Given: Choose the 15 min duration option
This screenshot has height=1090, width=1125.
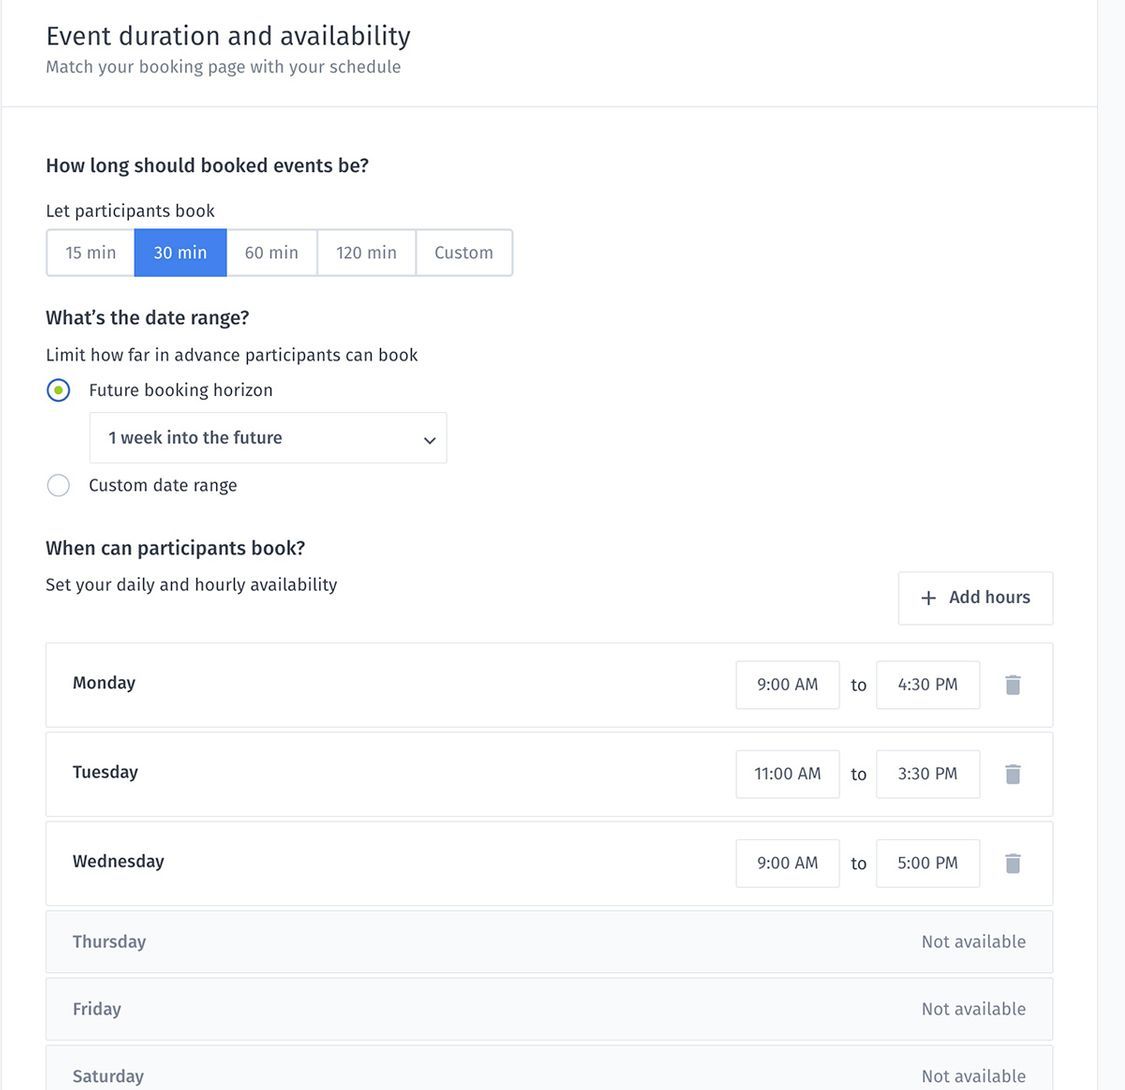Looking at the screenshot, I should pyautogui.click(x=91, y=253).
